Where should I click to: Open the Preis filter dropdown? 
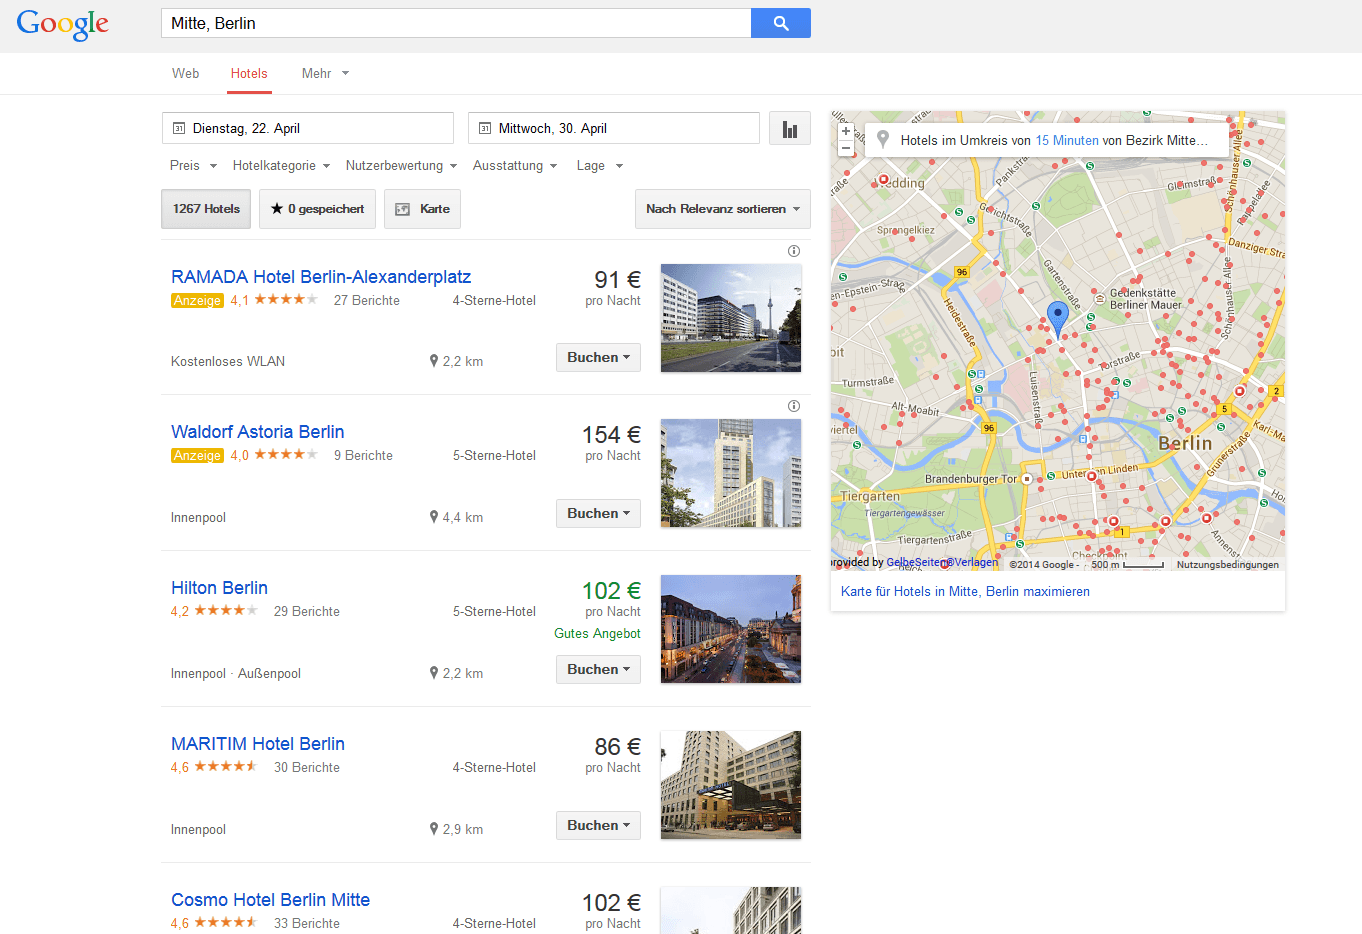coord(193,166)
